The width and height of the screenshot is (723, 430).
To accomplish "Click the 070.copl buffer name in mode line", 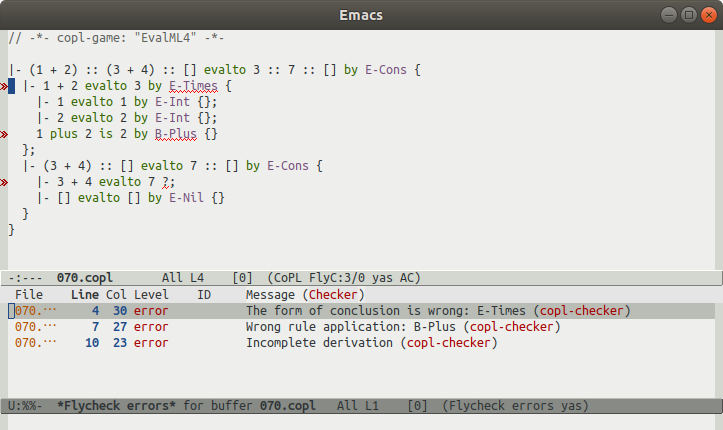I will [x=85, y=276].
